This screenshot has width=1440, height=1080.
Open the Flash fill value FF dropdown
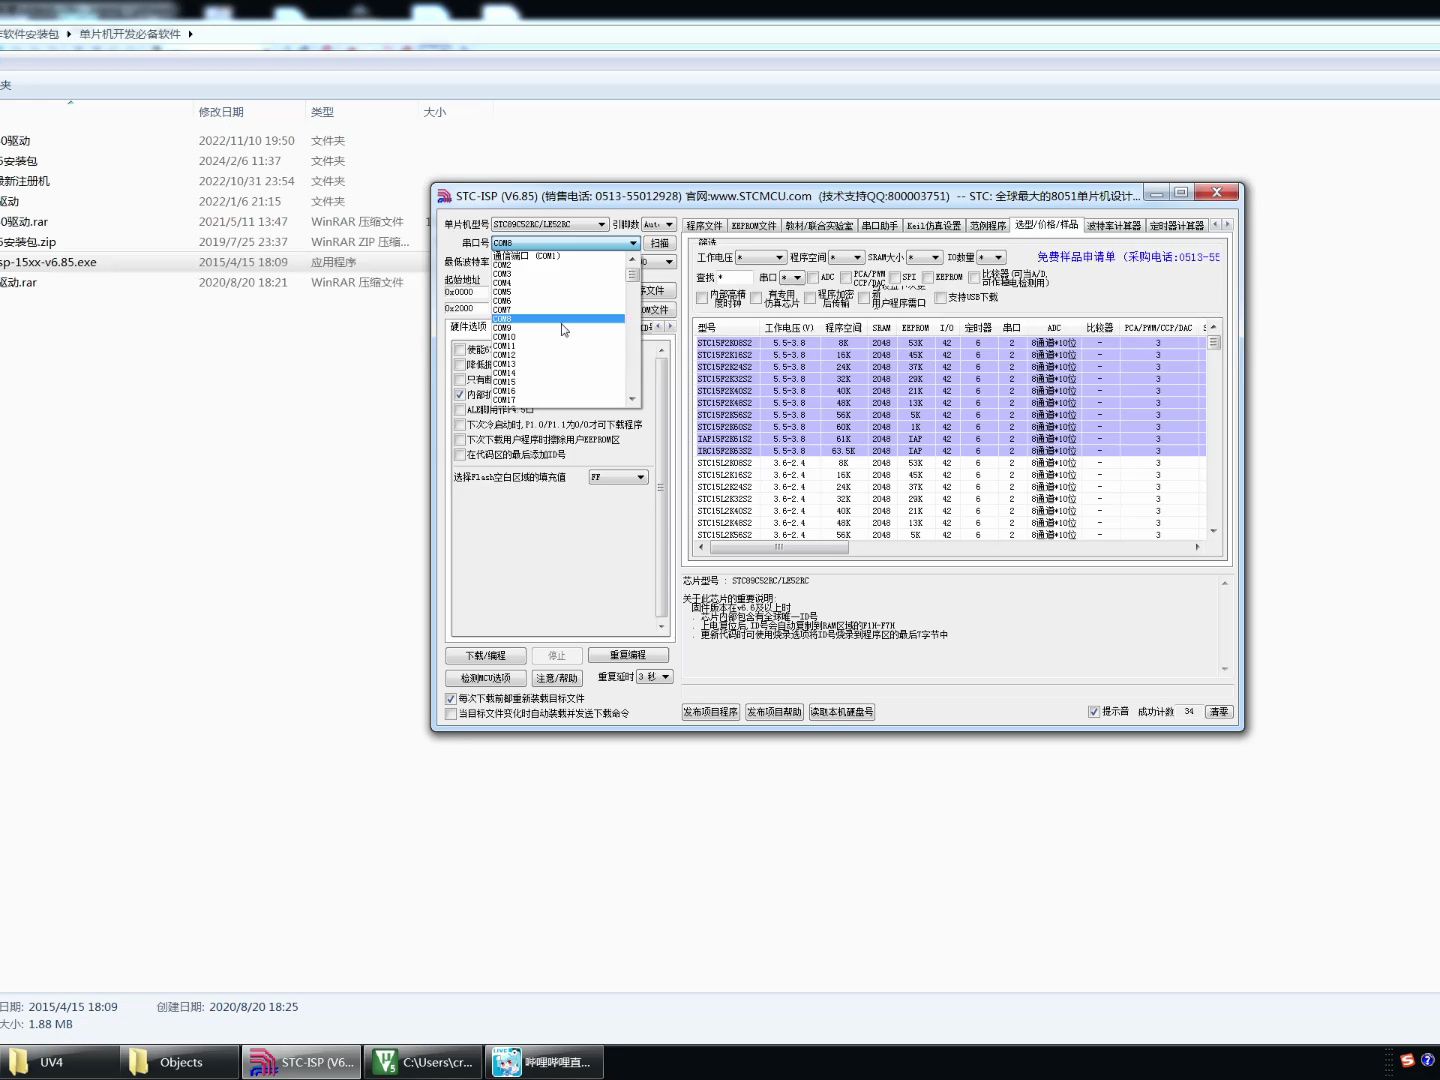point(618,478)
